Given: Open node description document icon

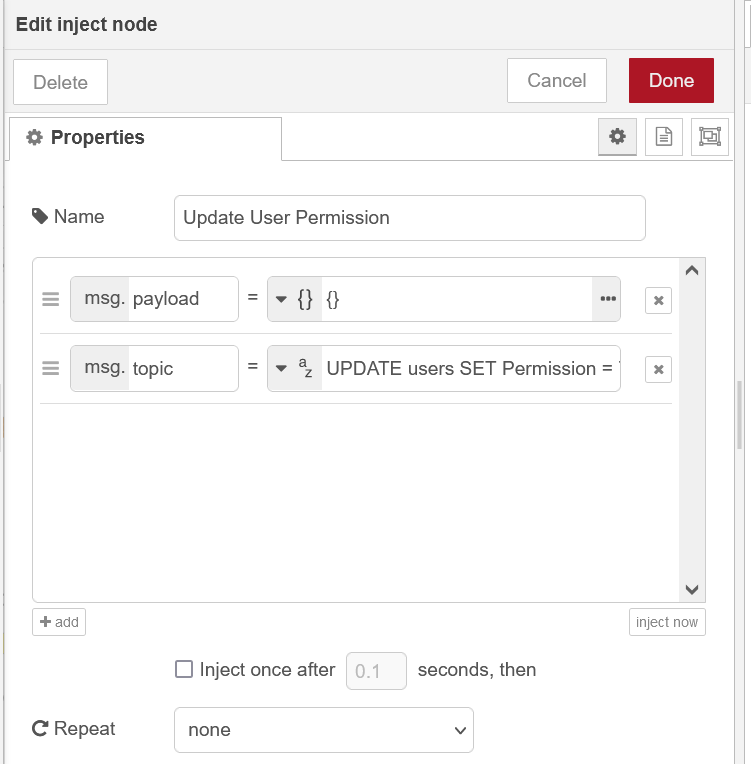Looking at the screenshot, I should pos(664,137).
